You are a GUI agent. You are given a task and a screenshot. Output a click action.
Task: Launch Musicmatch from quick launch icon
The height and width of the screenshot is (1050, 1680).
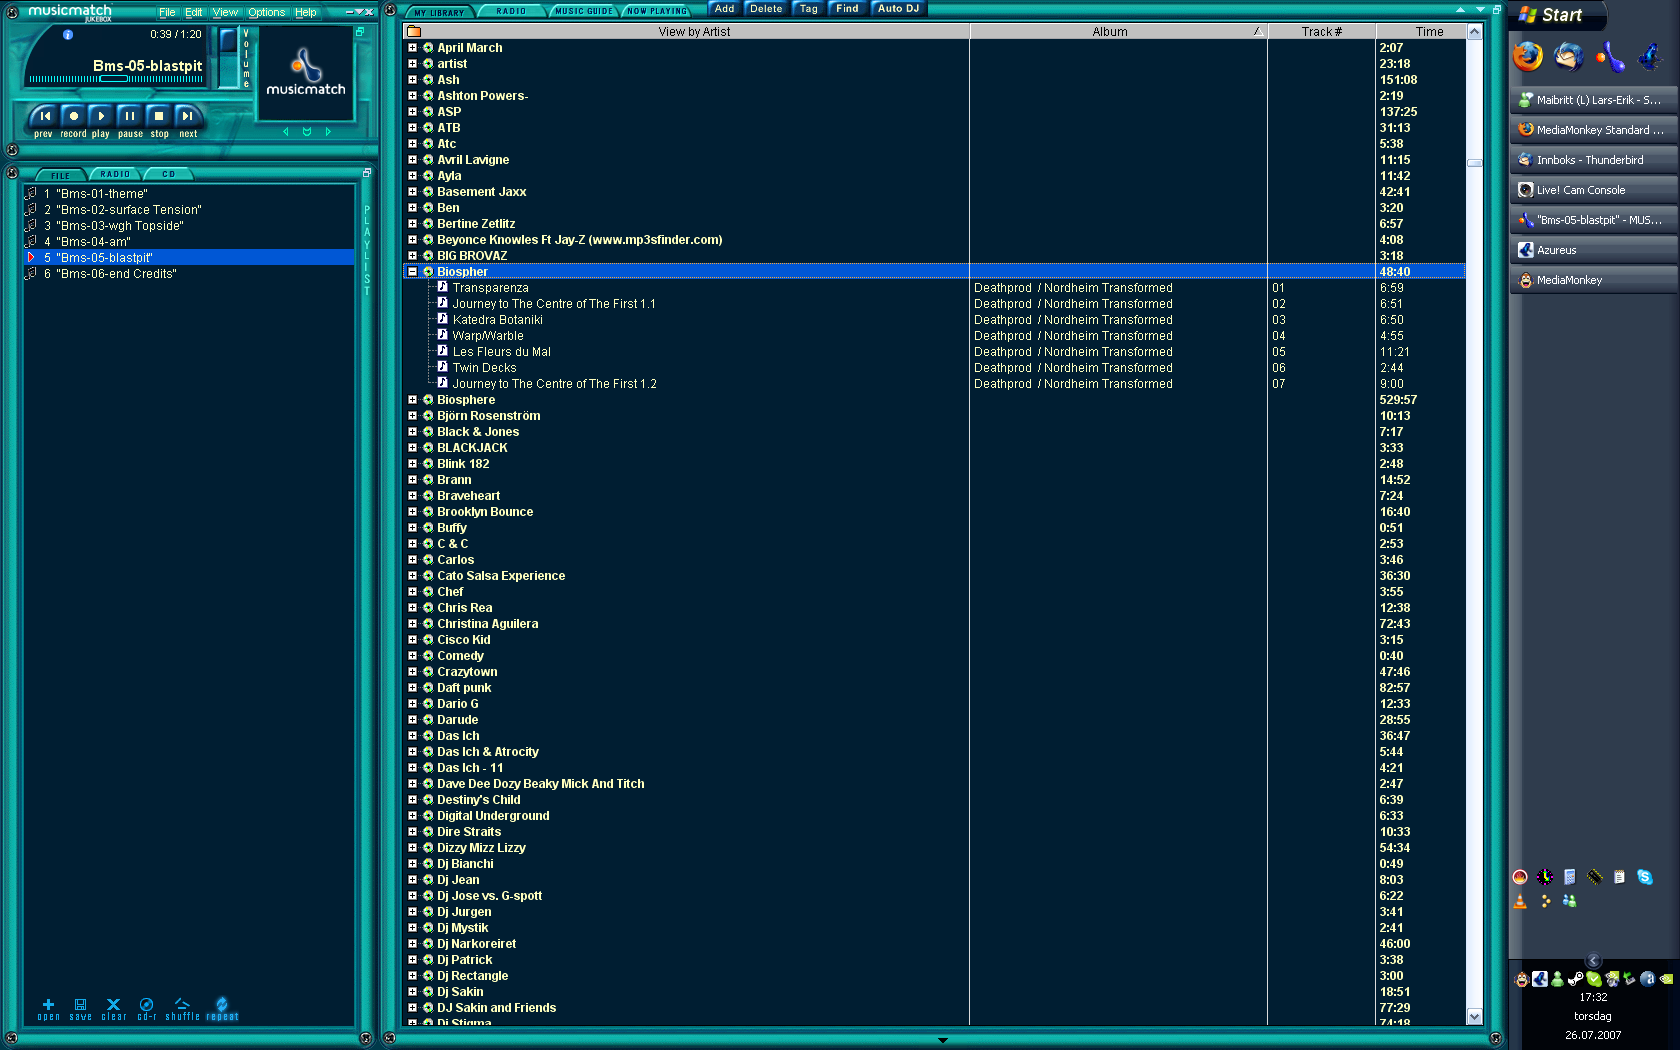coord(1609,56)
